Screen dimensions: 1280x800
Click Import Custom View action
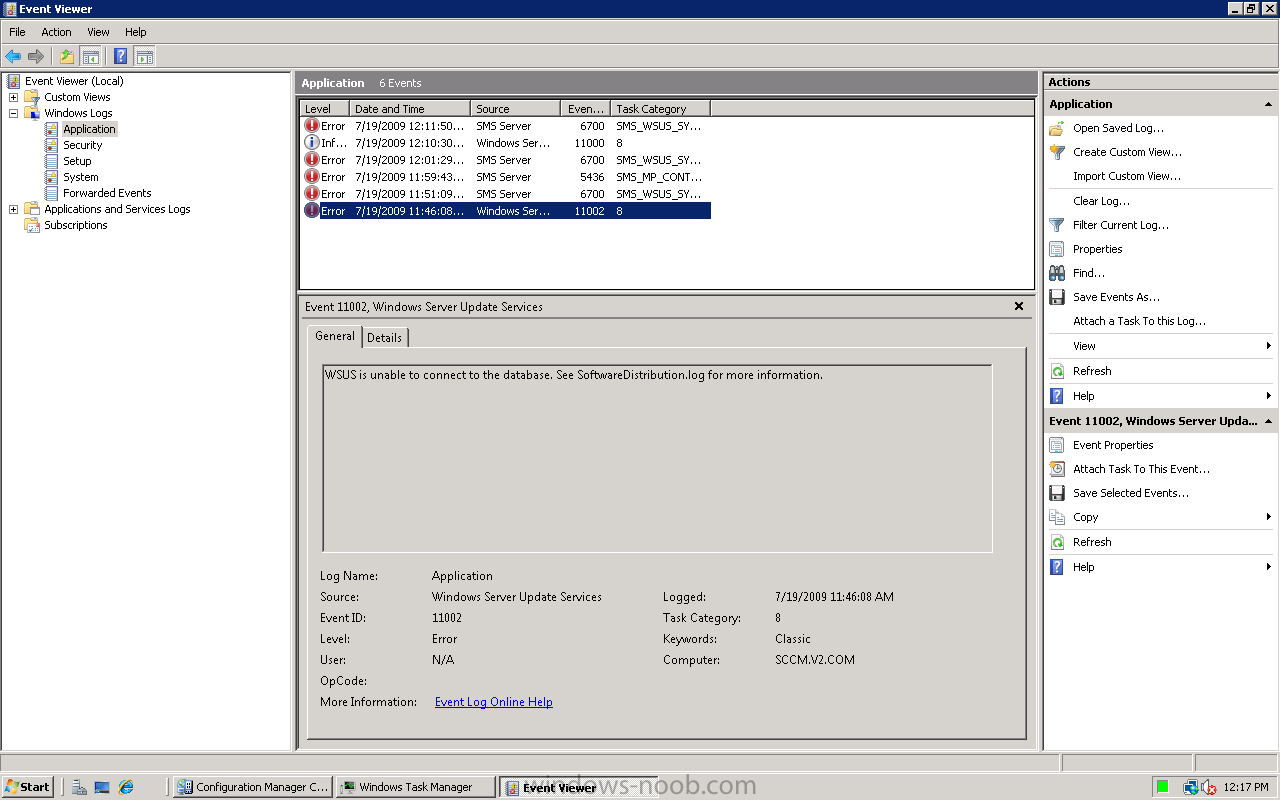(1127, 176)
